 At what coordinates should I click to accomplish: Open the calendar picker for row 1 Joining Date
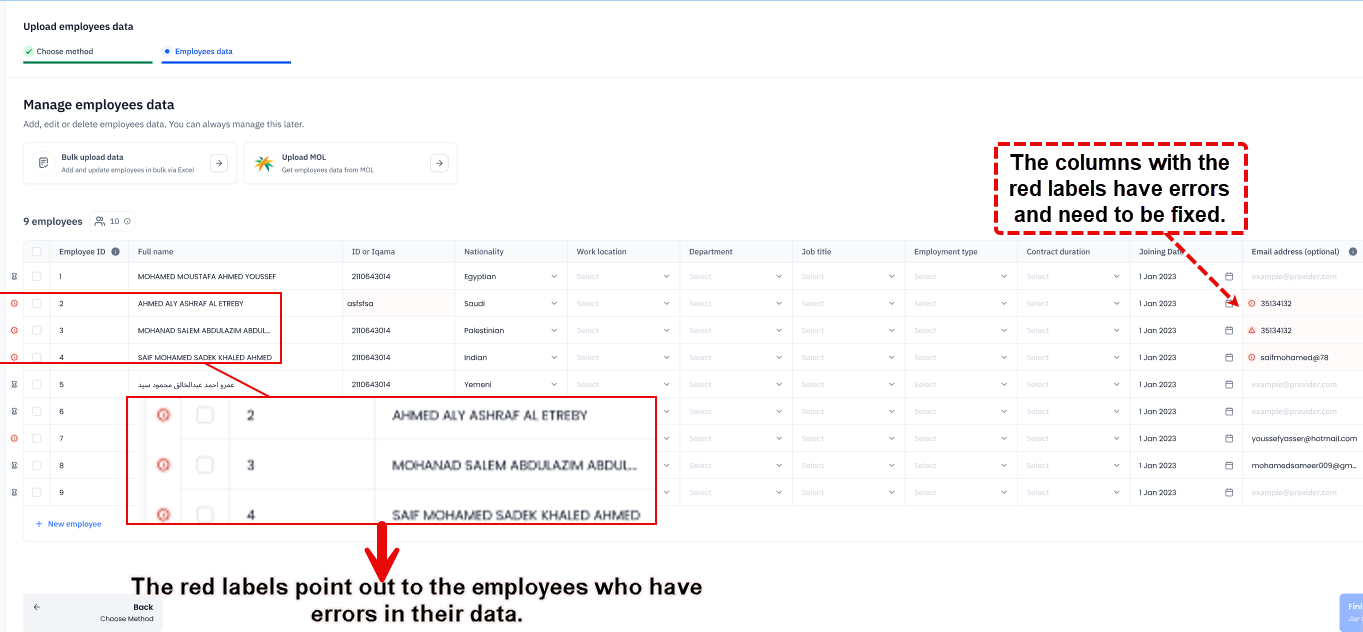[1227, 276]
